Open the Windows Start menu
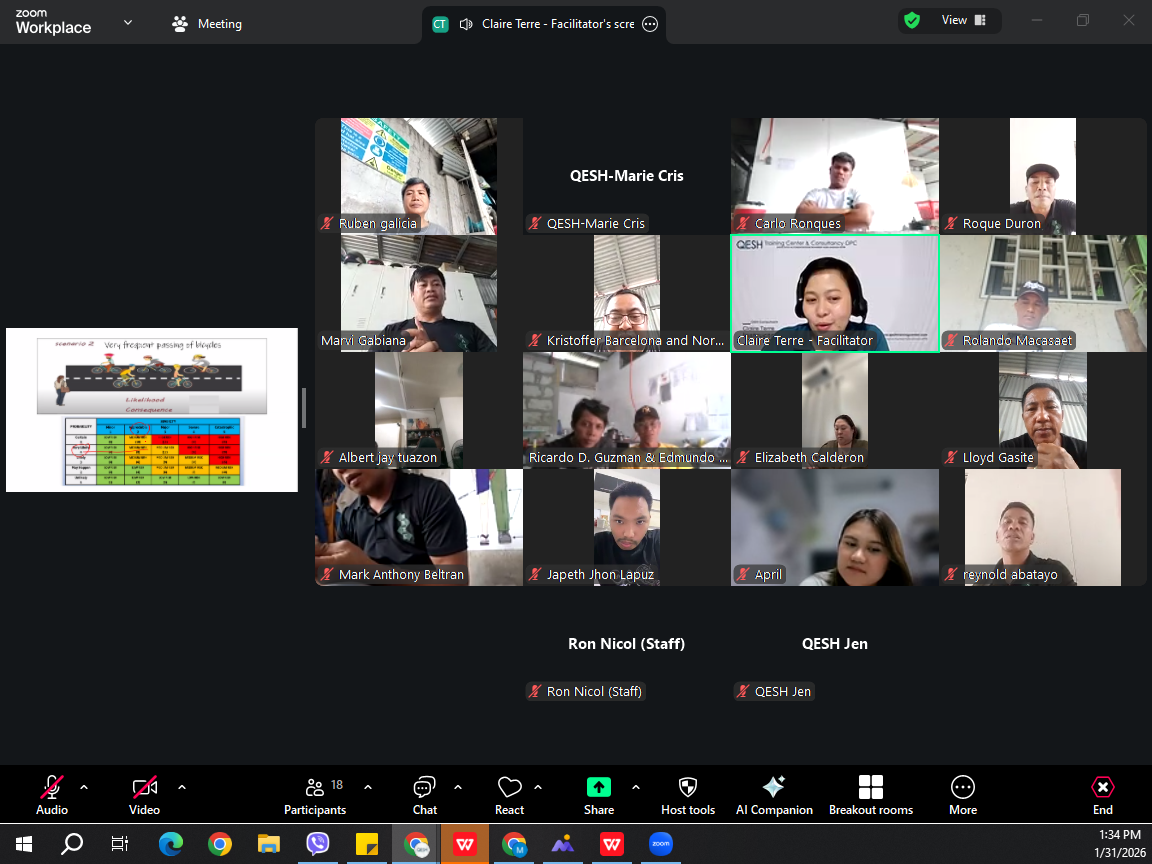The image size is (1152, 864). click(24, 844)
